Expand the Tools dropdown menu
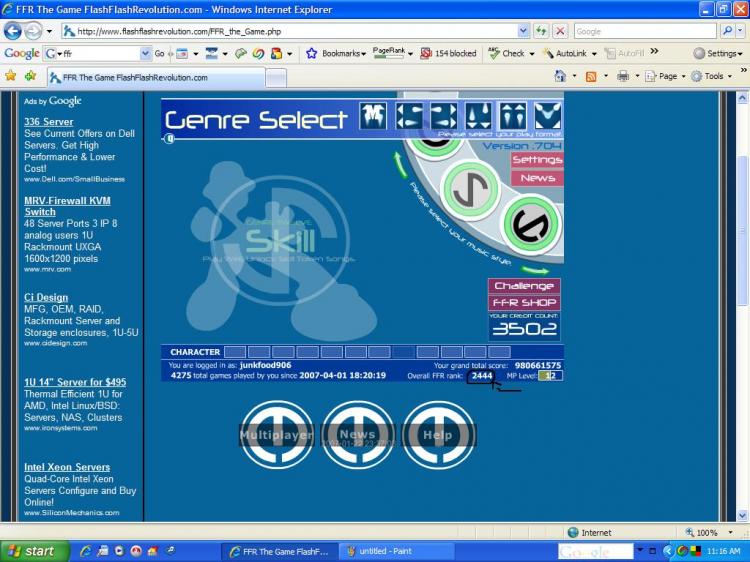Viewport: 750px width, 562px height. point(712,76)
